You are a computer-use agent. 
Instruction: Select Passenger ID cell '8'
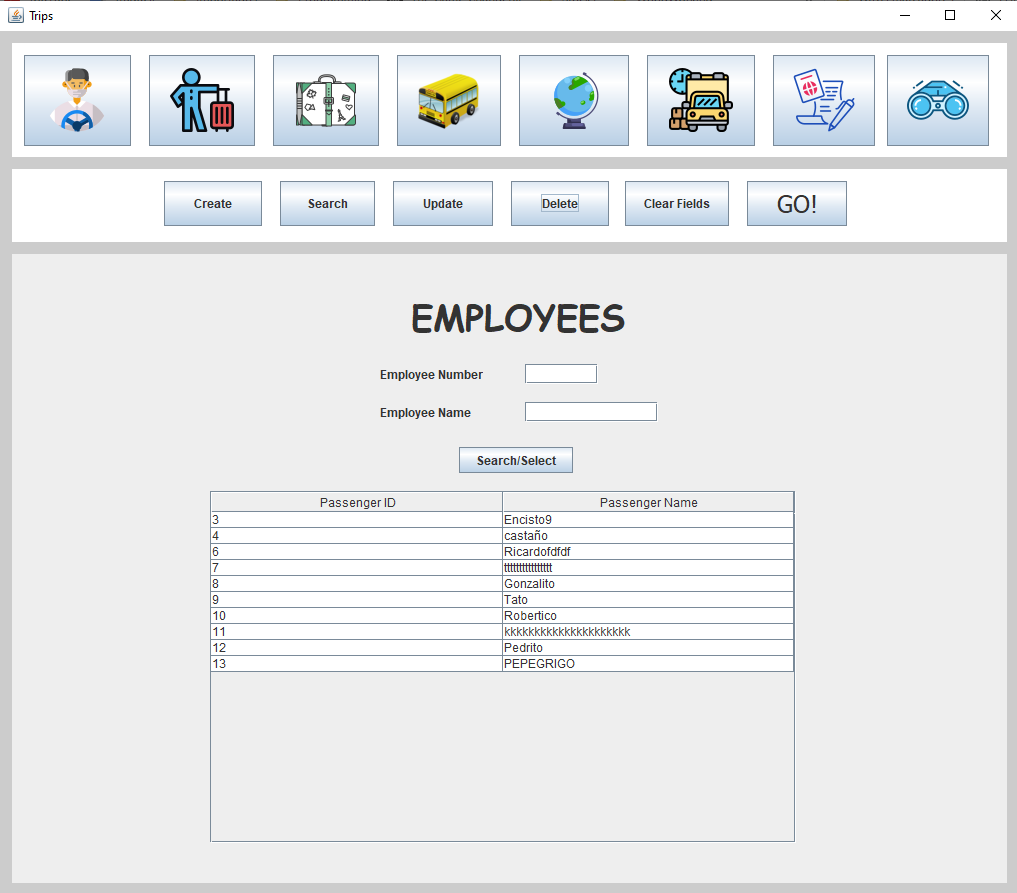pos(357,584)
